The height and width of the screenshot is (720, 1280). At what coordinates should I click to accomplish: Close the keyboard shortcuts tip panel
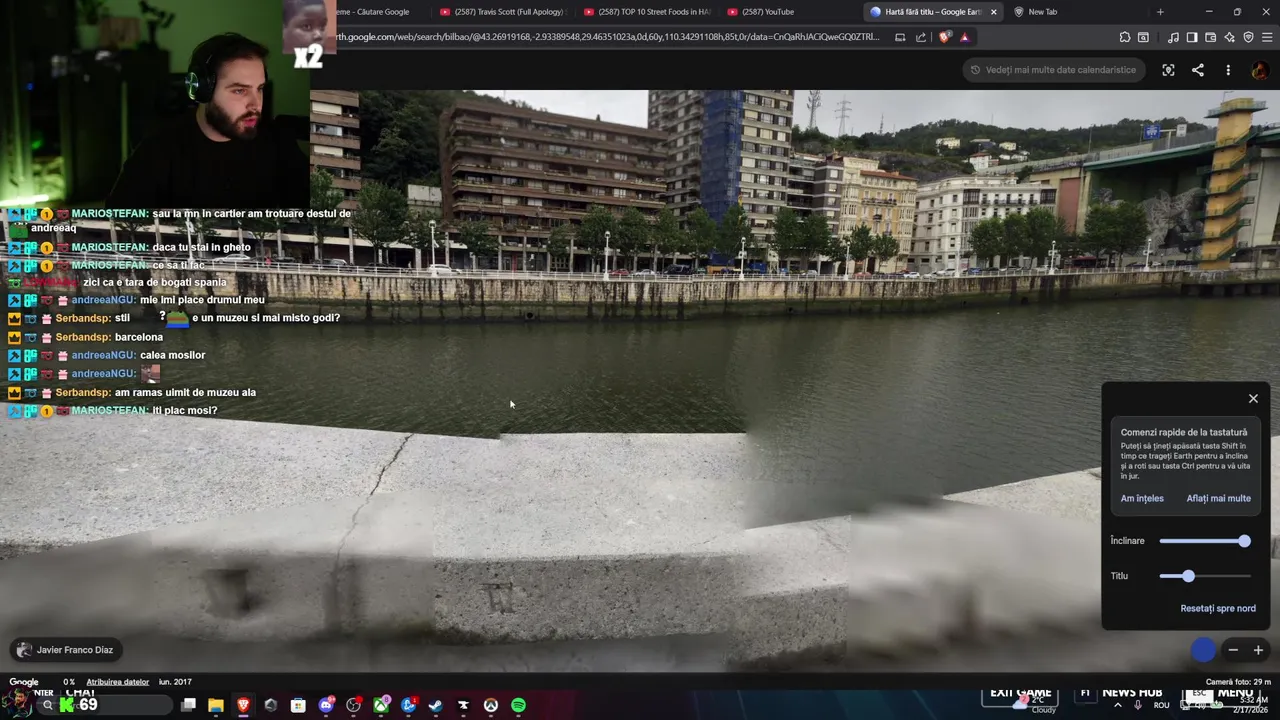1253,399
